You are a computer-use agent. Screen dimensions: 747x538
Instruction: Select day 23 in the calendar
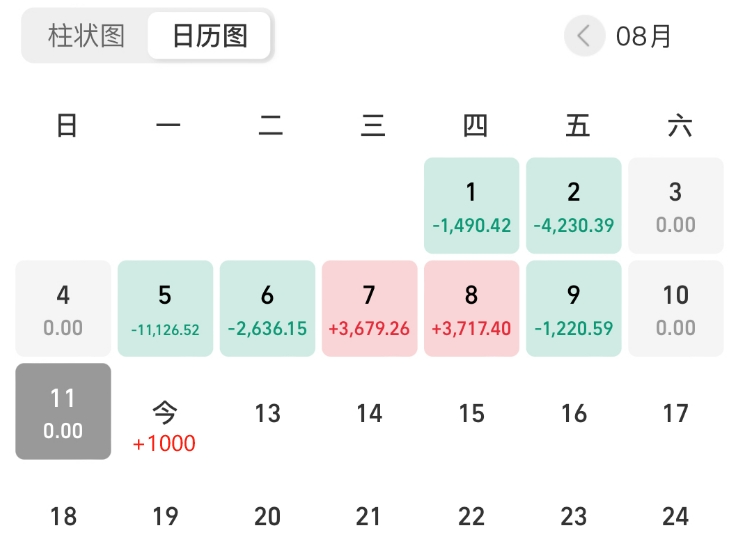click(x=574, y=516)
